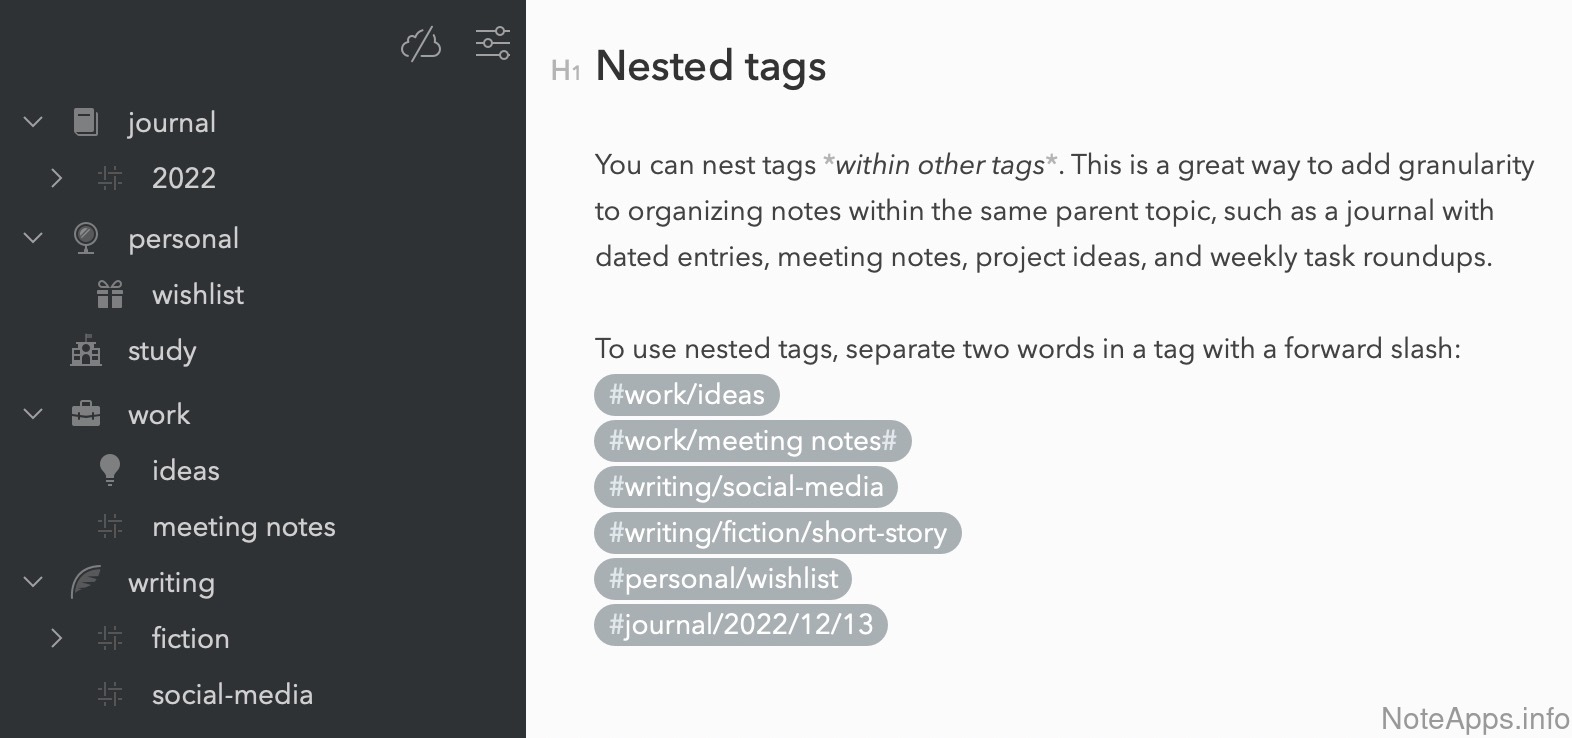The width and height of the screenshot is (1572, 738).
Task: Click the sync disabled cloud icon
Action: pos(421,44)
